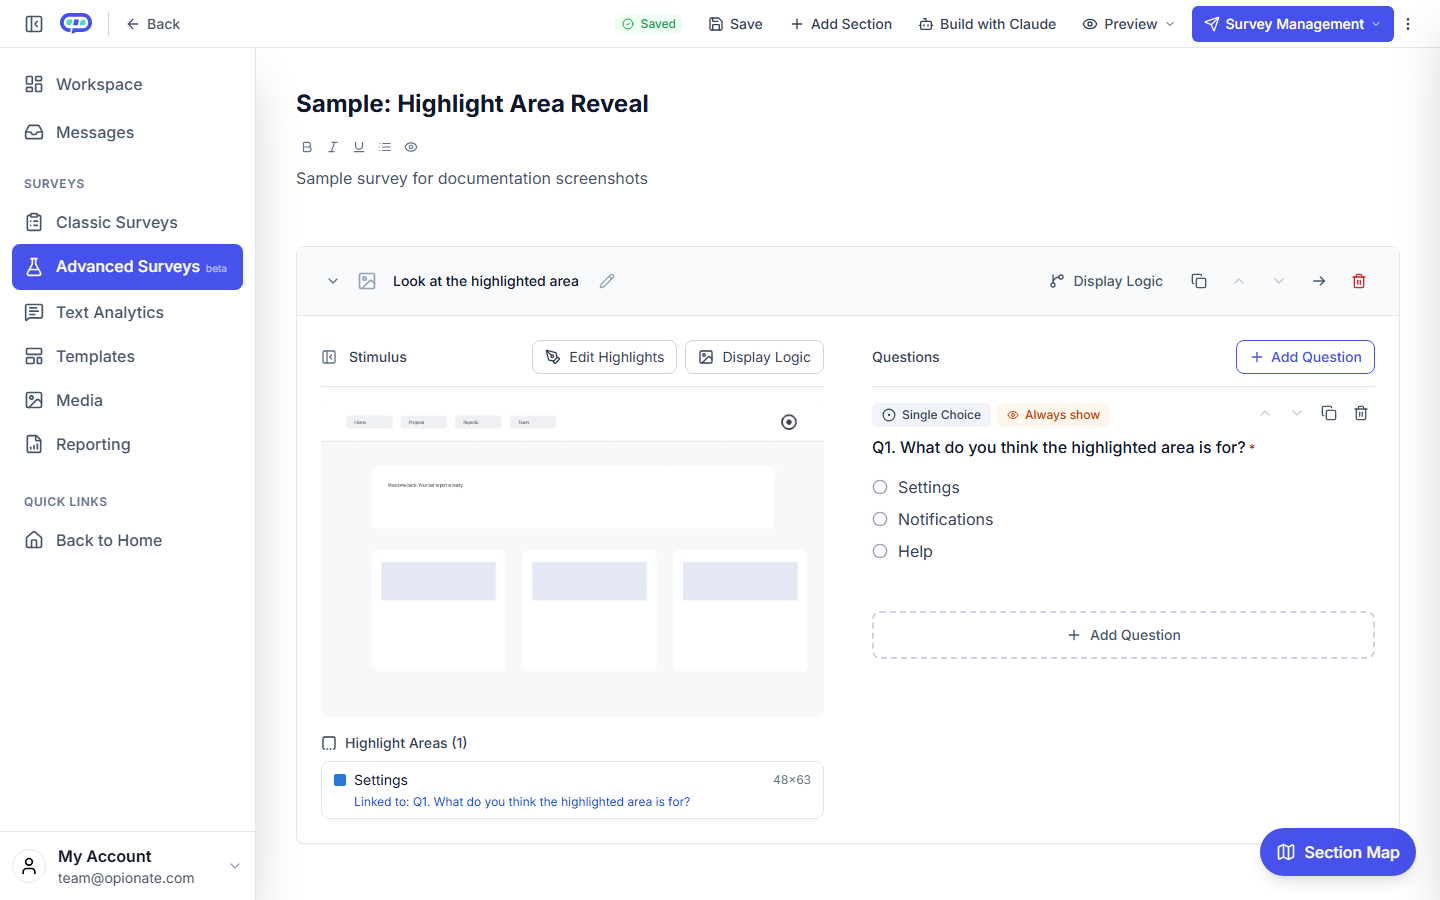
Task: Select the Help radio option
Action: (880, 551)
